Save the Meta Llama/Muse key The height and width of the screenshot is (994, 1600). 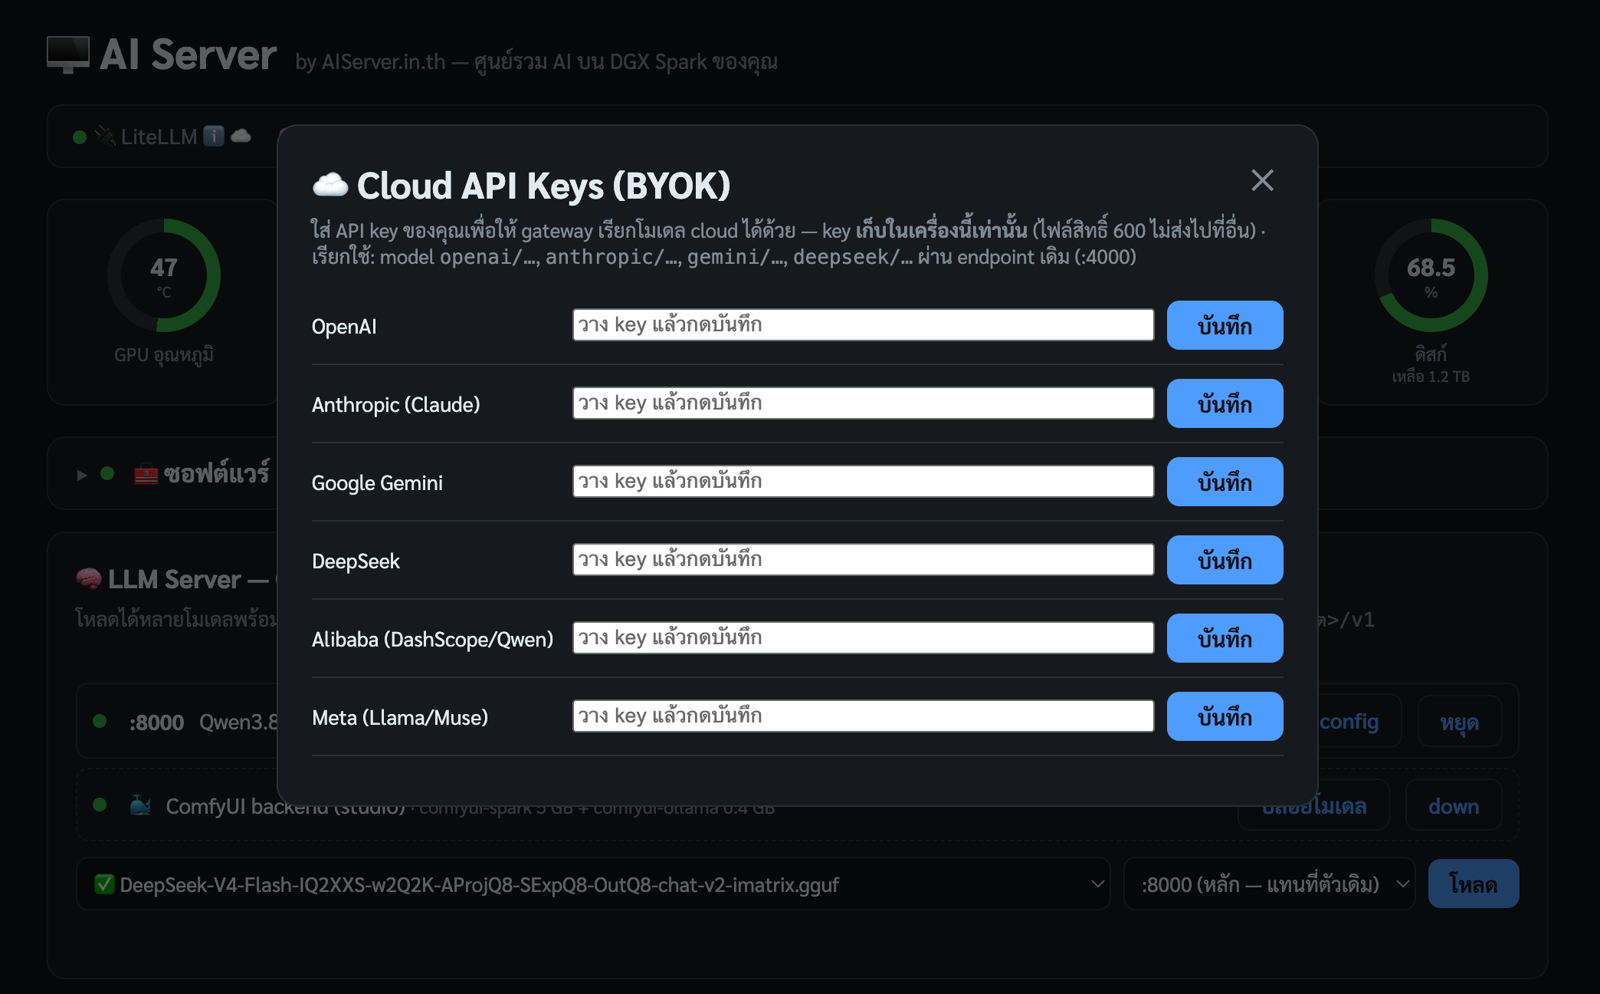(1225, 716)
